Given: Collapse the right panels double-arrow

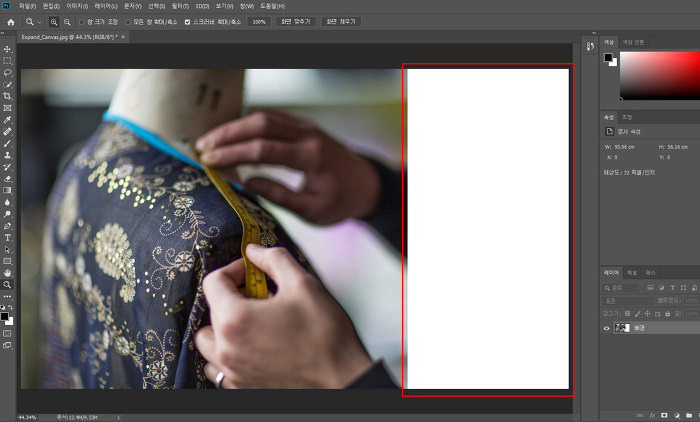Looking at the screenshot, I should (594, 33).
